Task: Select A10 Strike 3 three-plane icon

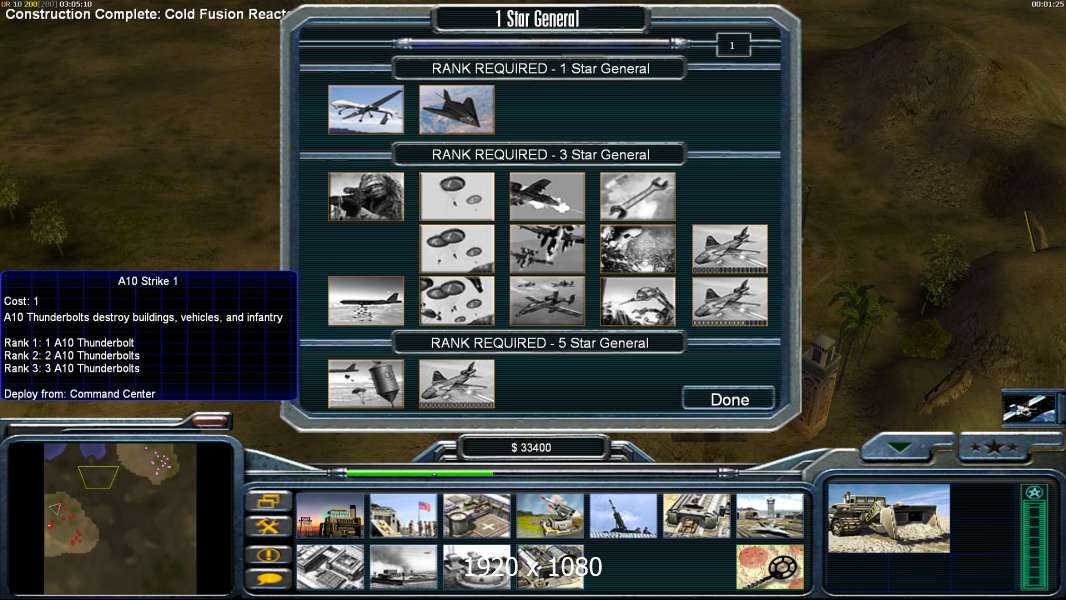Action: point(547,301)
